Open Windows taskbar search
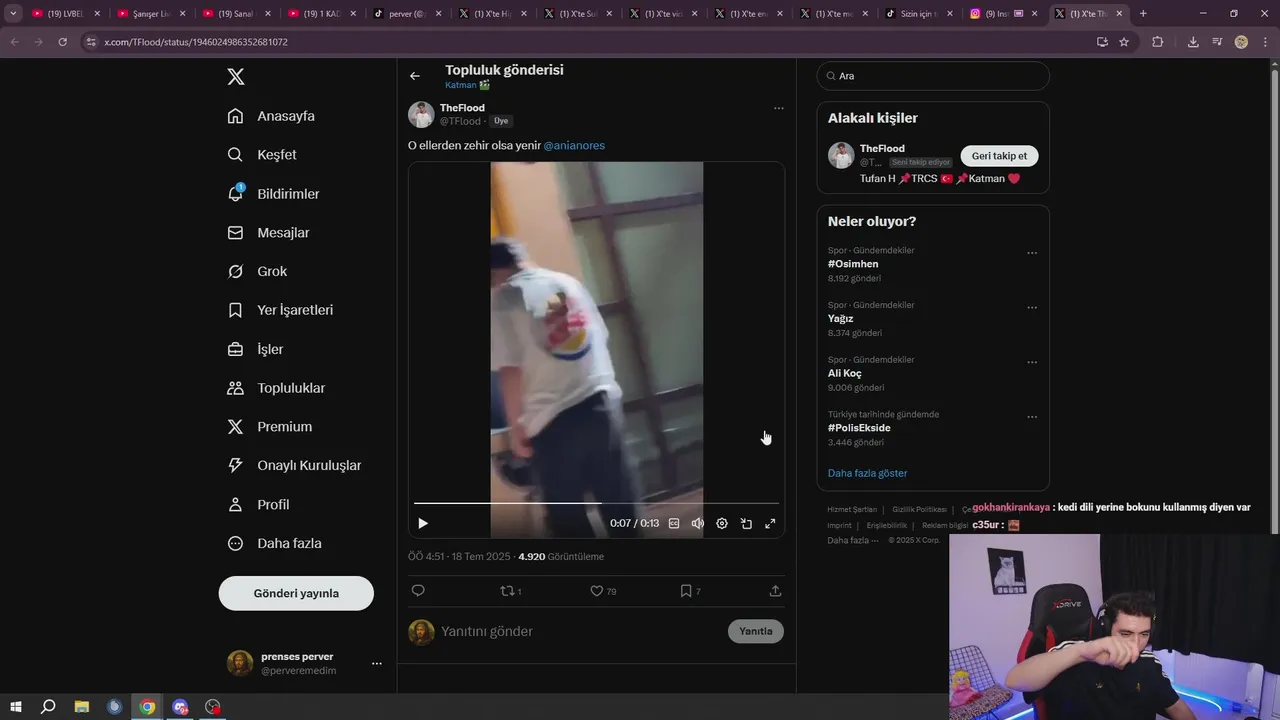 tap(48, 707)
